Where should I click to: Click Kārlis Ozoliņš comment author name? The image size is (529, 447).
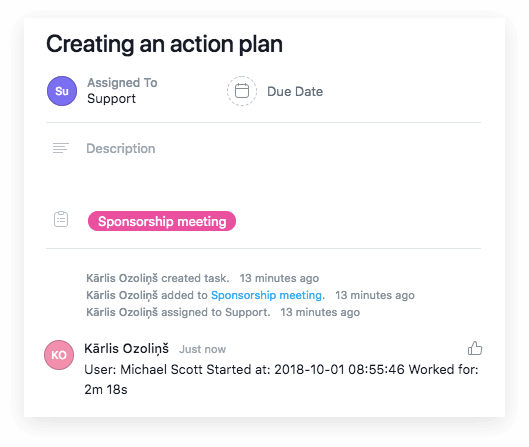[127, 348]
